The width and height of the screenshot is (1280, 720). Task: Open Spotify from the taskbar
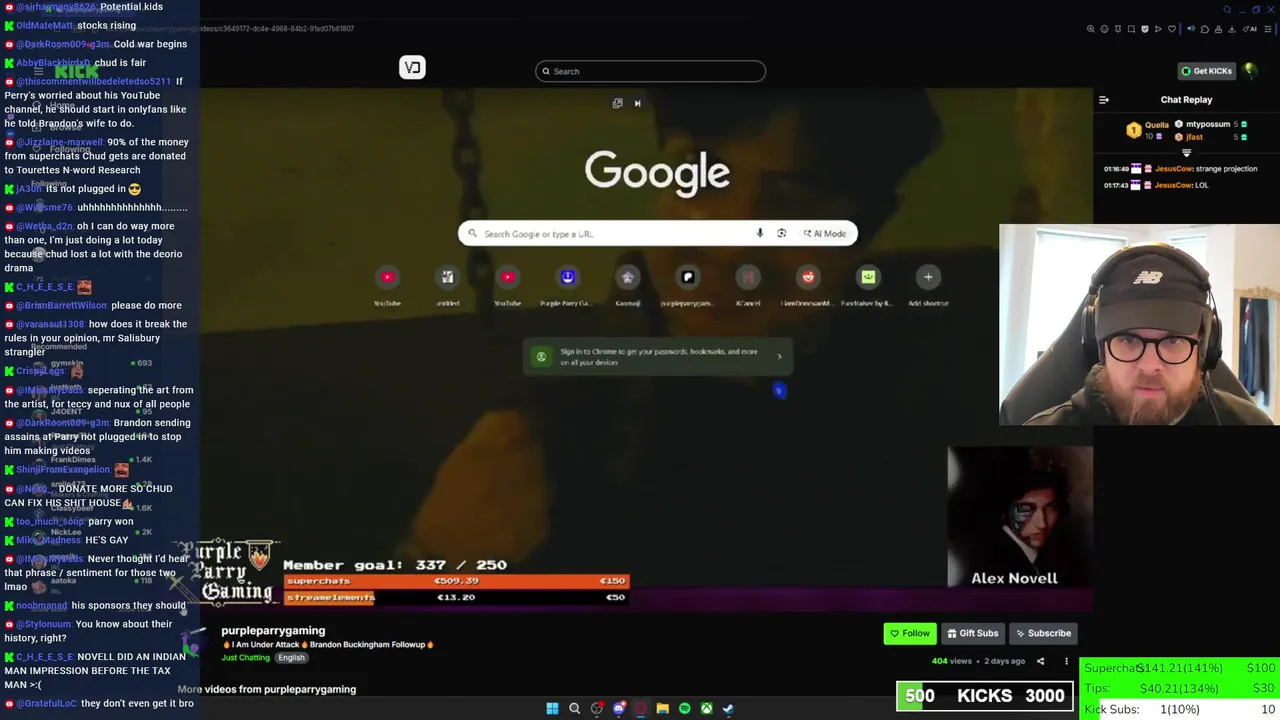tap(685, 708)
